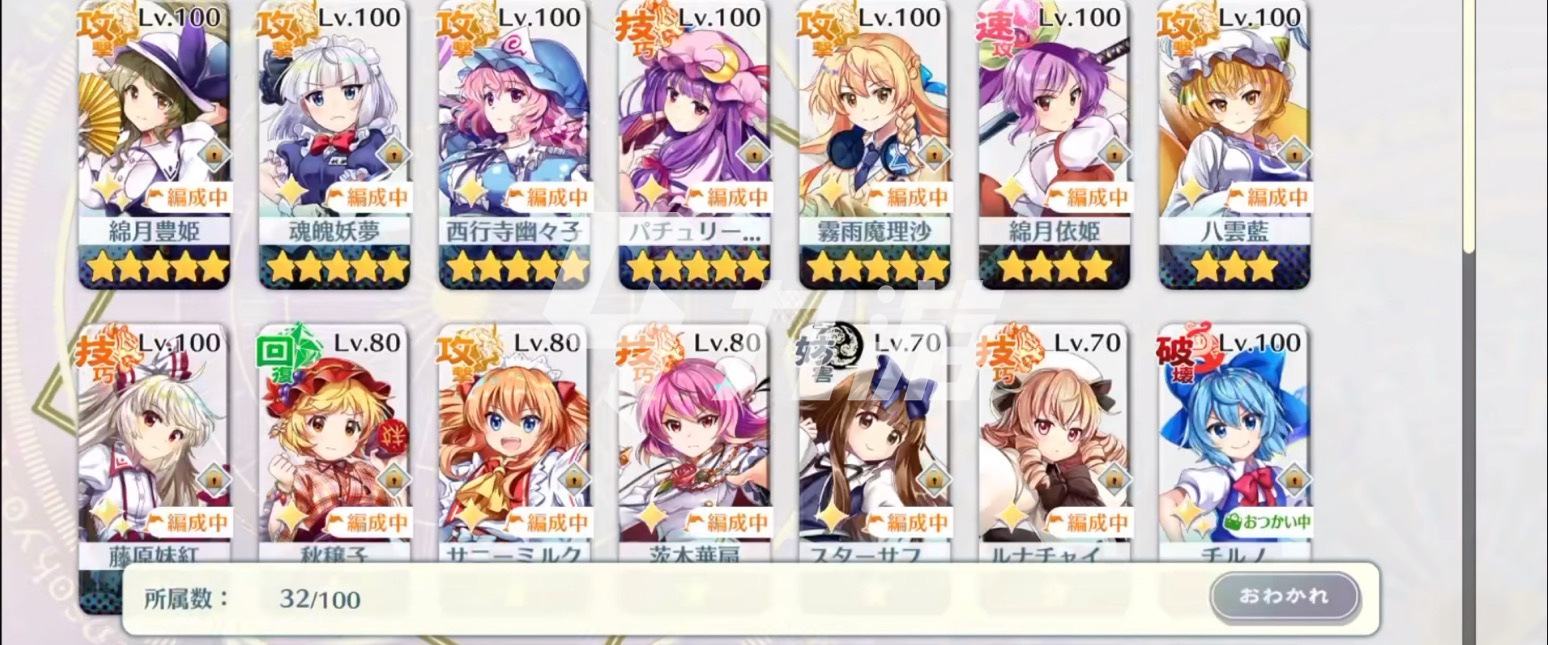
Task: Click the 綿月依姫 name label
Action: point(1054,231)
